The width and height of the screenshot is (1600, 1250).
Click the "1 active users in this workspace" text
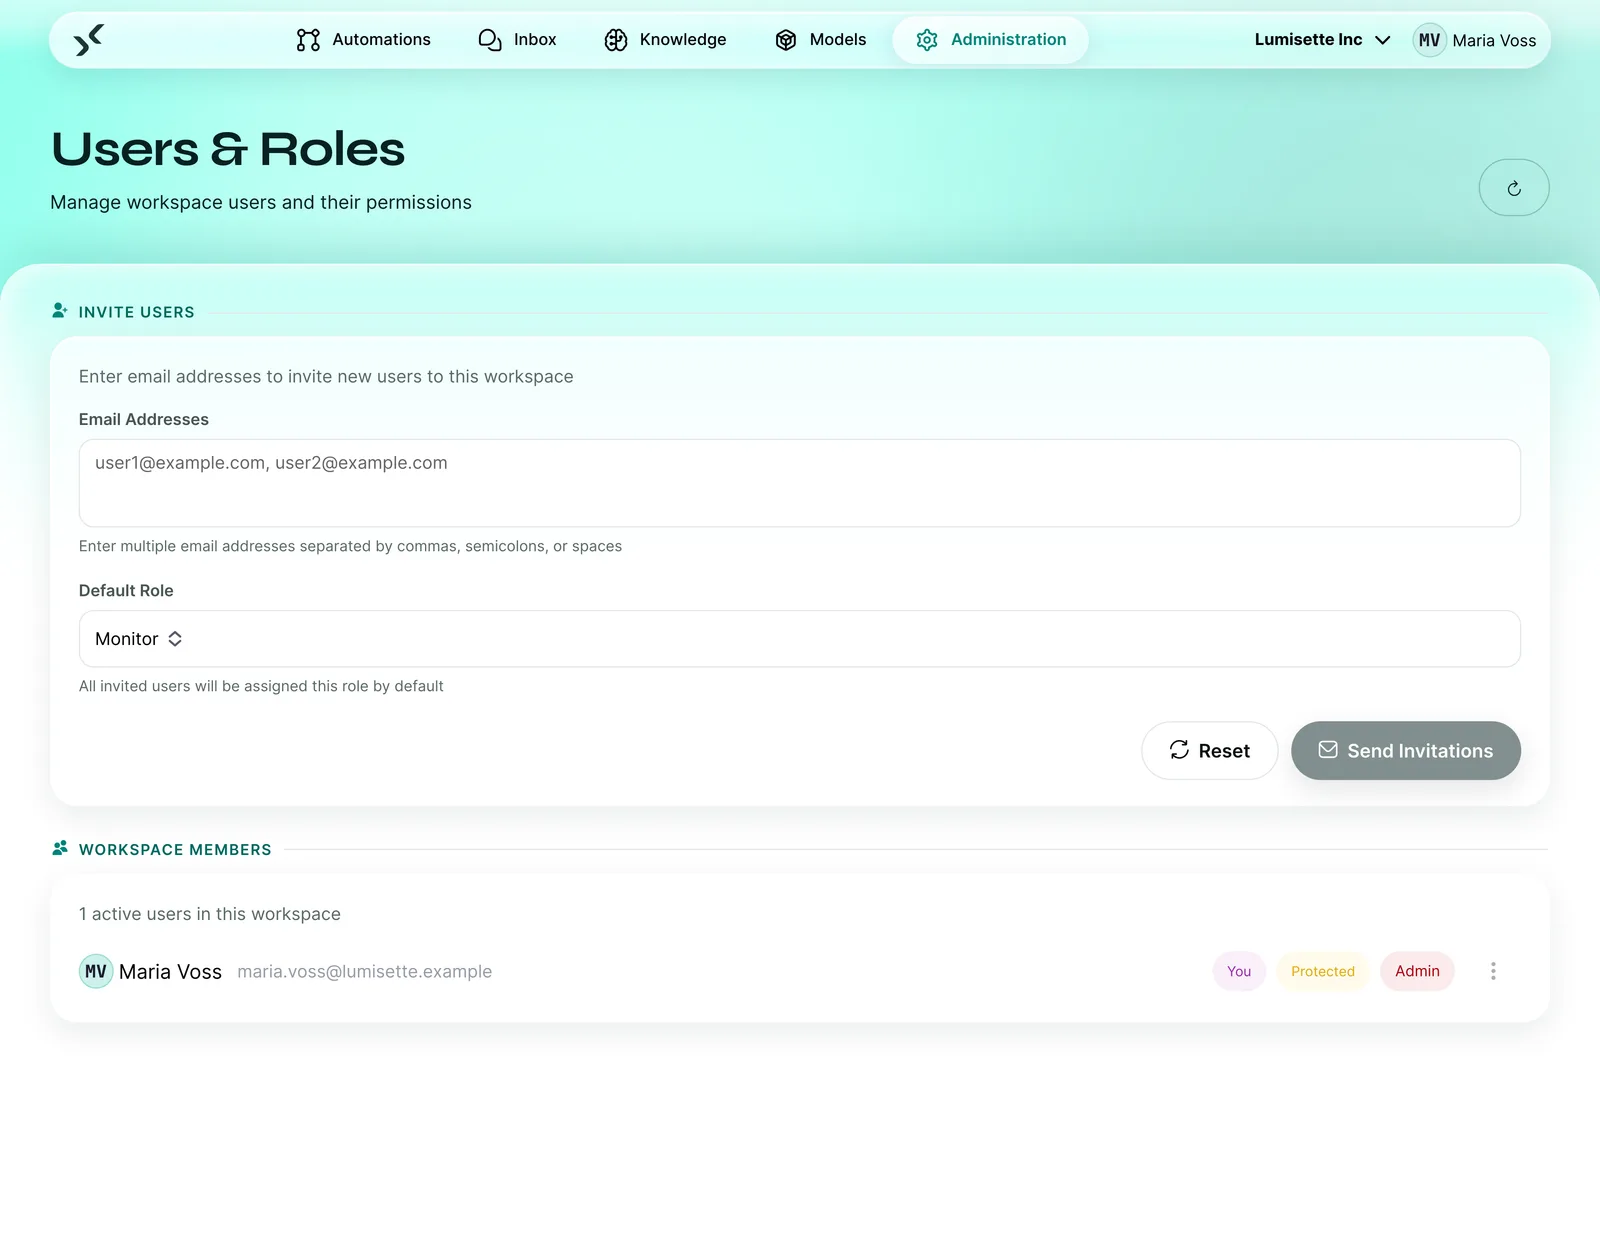pos(210,914)
